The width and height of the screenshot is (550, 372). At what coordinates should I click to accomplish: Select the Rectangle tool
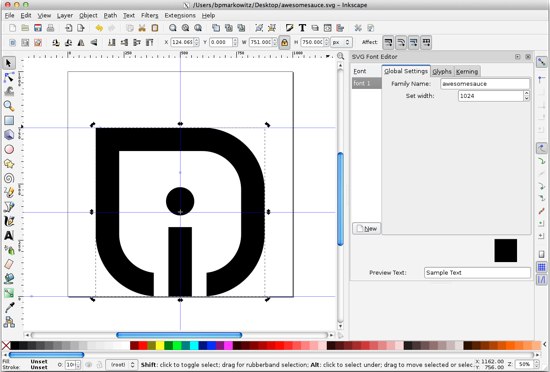[9, 120]
